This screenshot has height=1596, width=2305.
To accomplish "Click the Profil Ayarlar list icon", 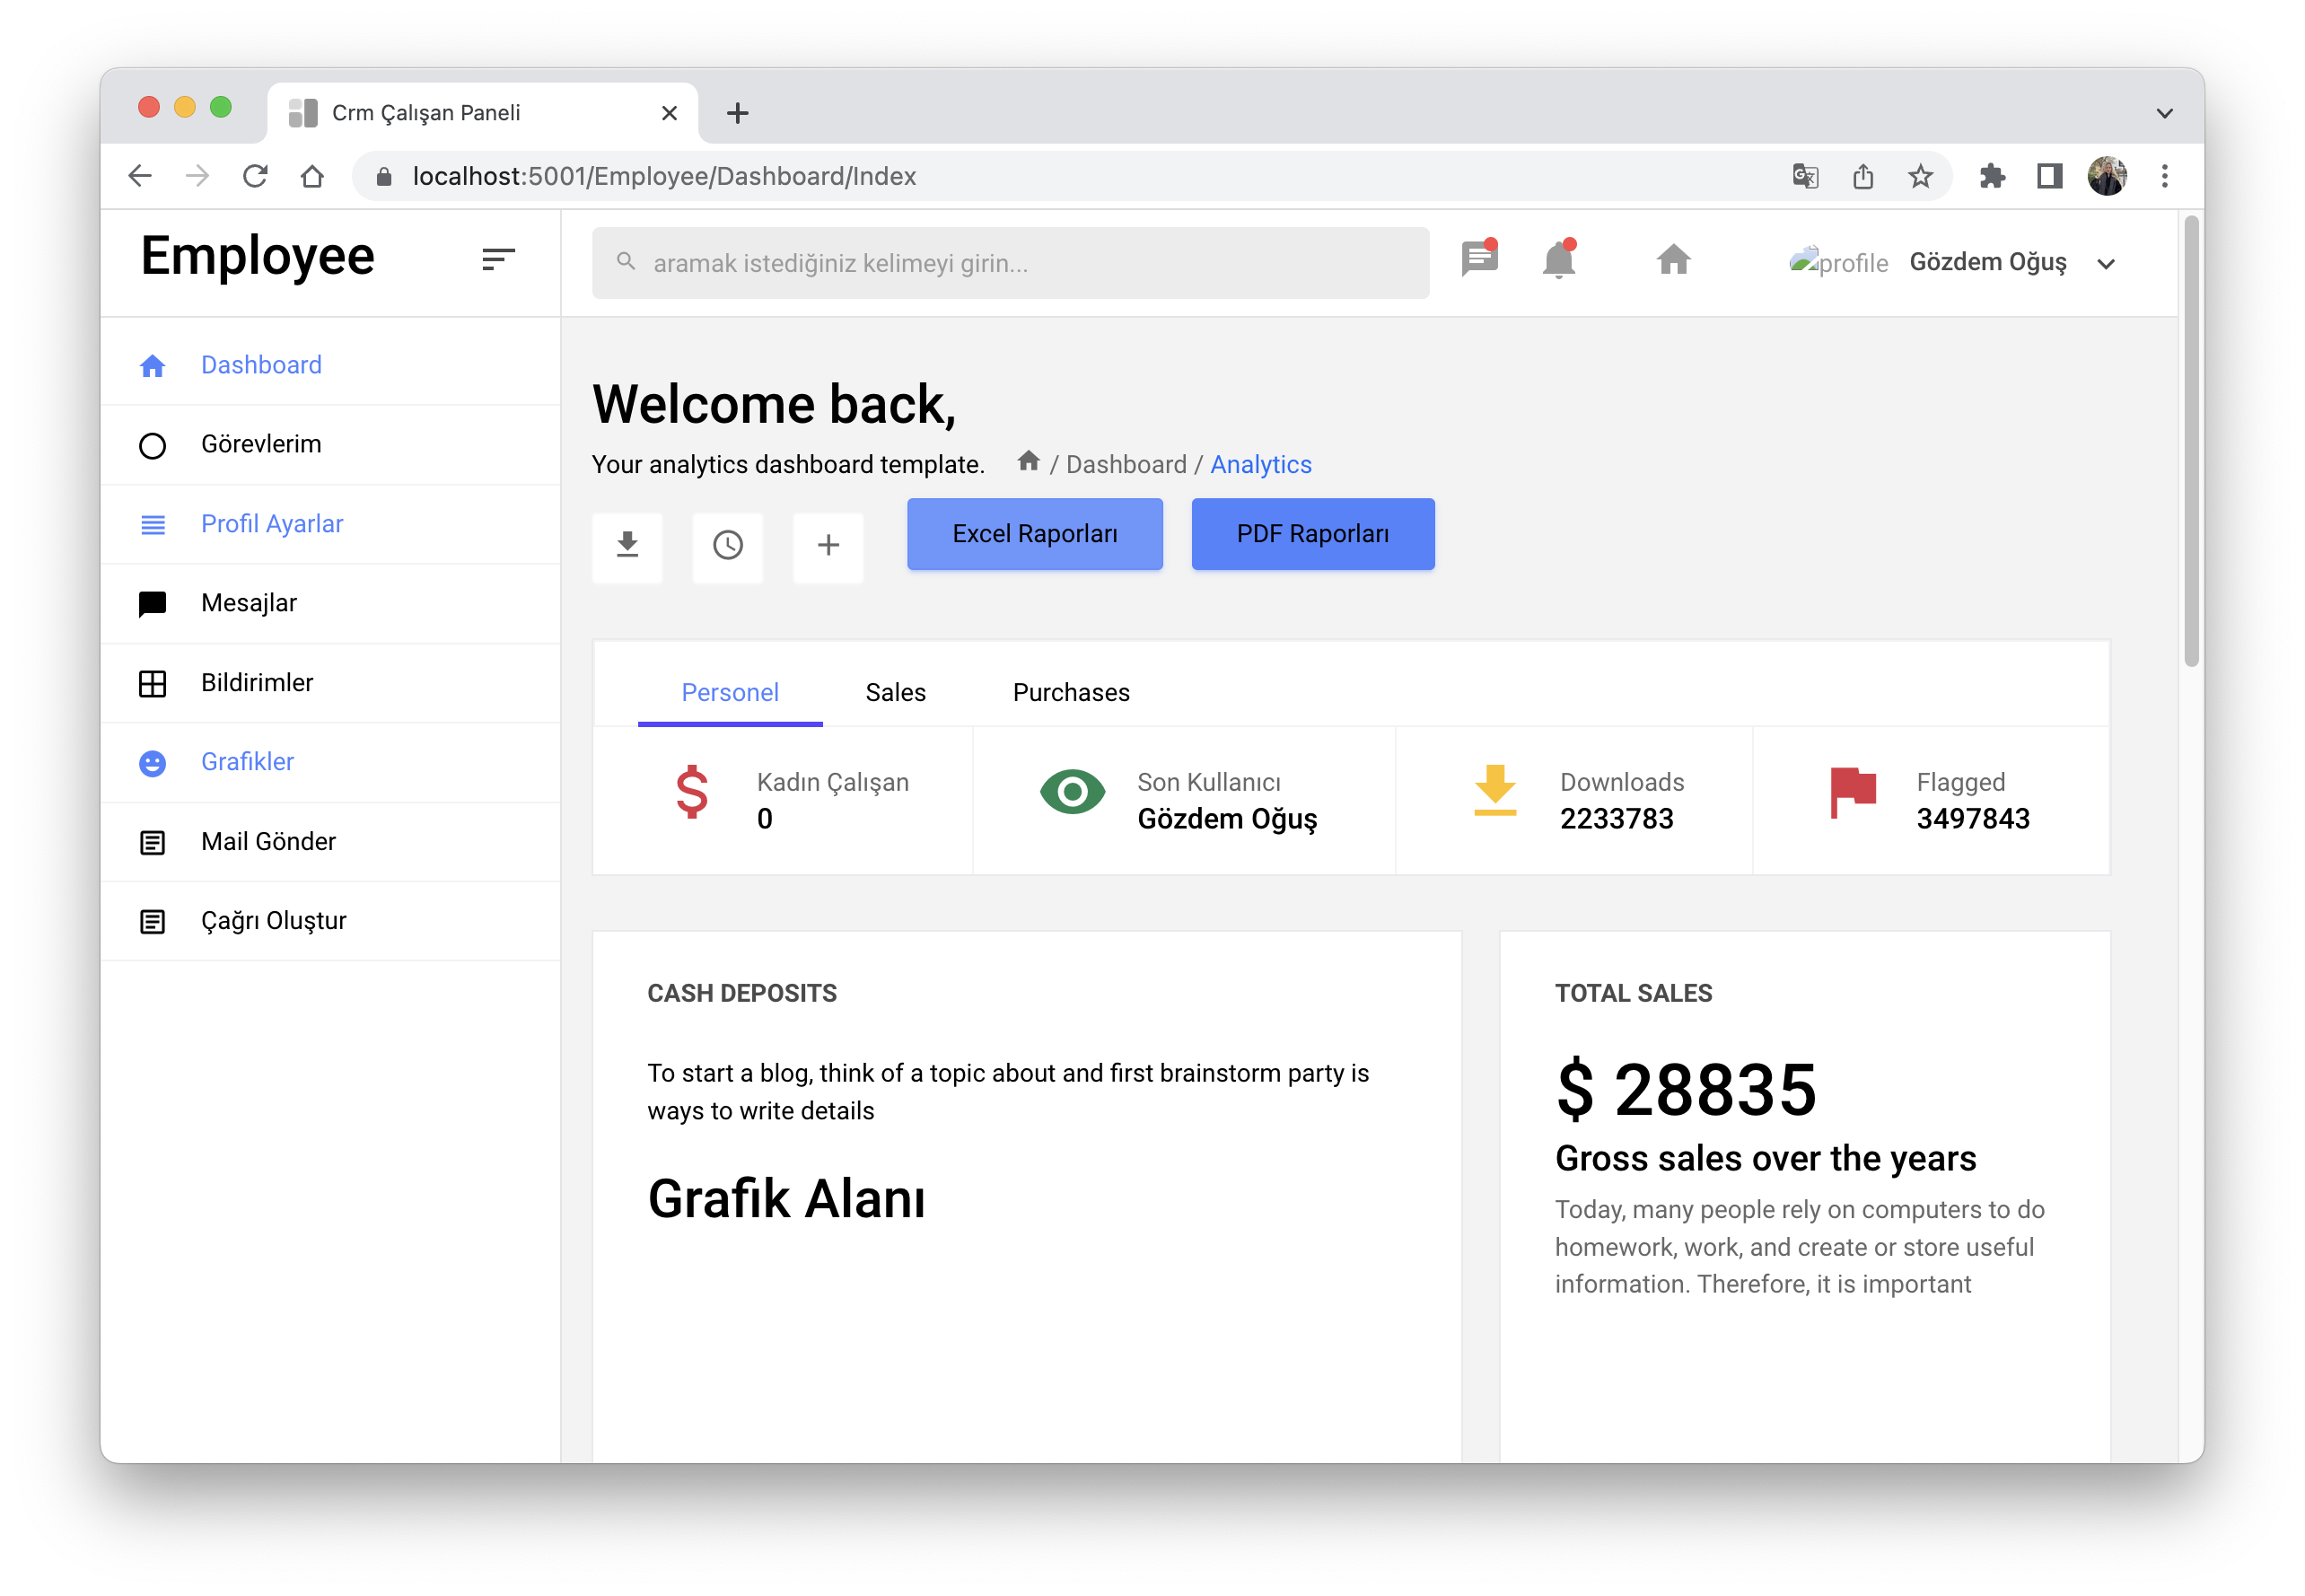I will (152, 525).
